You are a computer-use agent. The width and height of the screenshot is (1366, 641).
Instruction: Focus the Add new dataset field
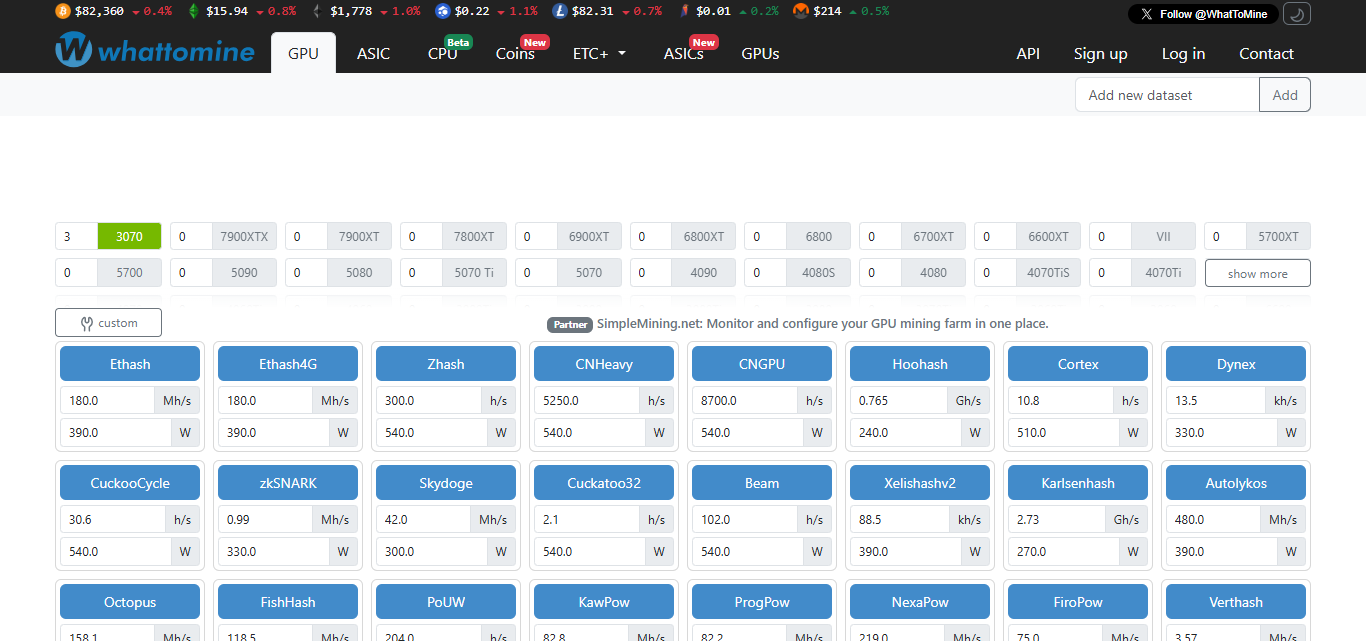pos(1167,95)
